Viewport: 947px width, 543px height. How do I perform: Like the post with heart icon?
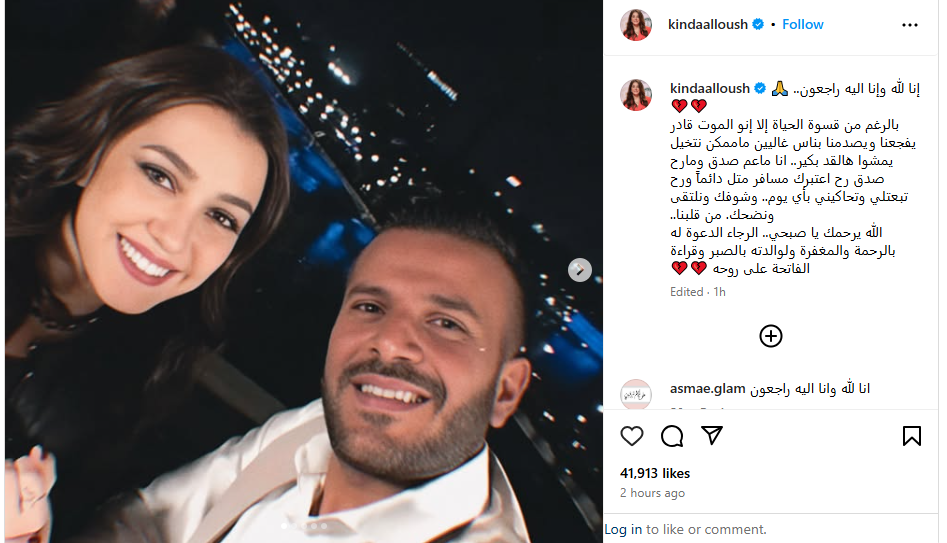coord(632,436)
